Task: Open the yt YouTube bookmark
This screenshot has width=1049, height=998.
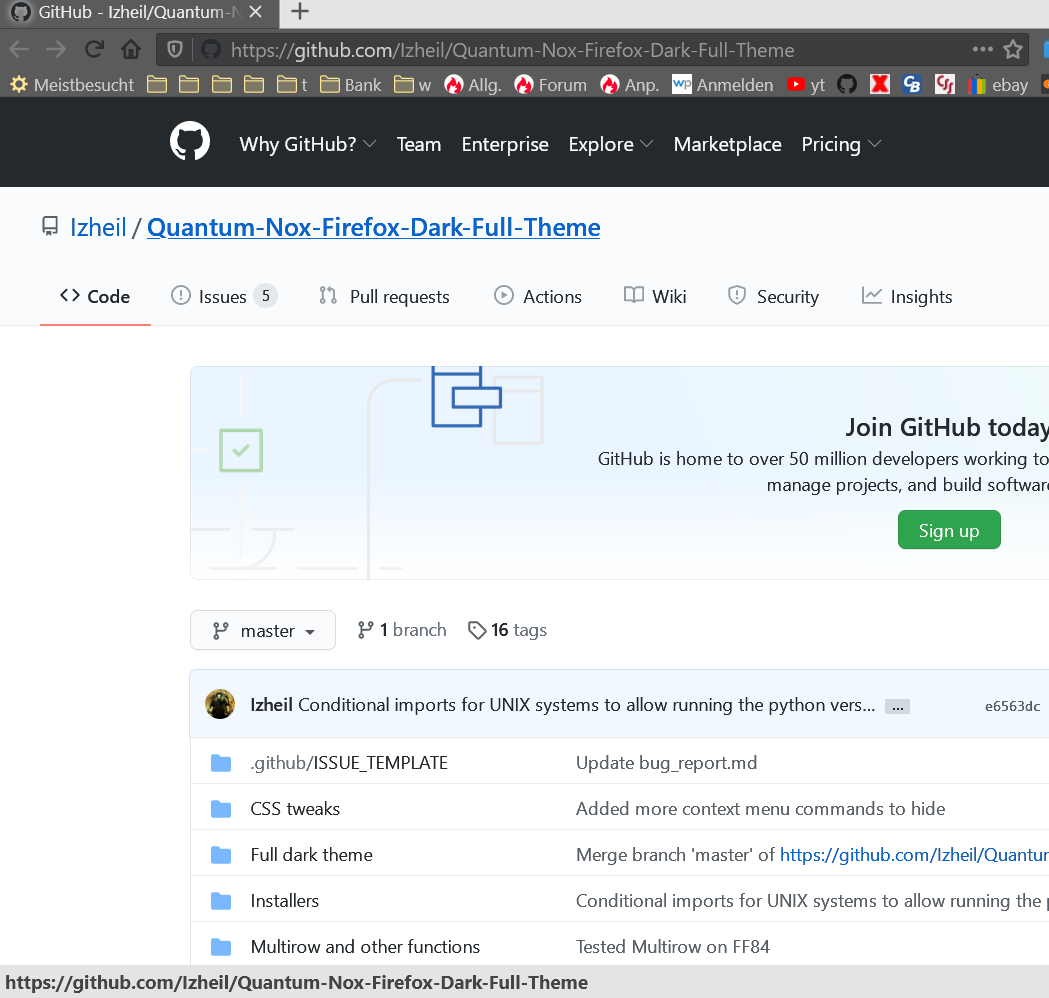Action: [805, 85]
